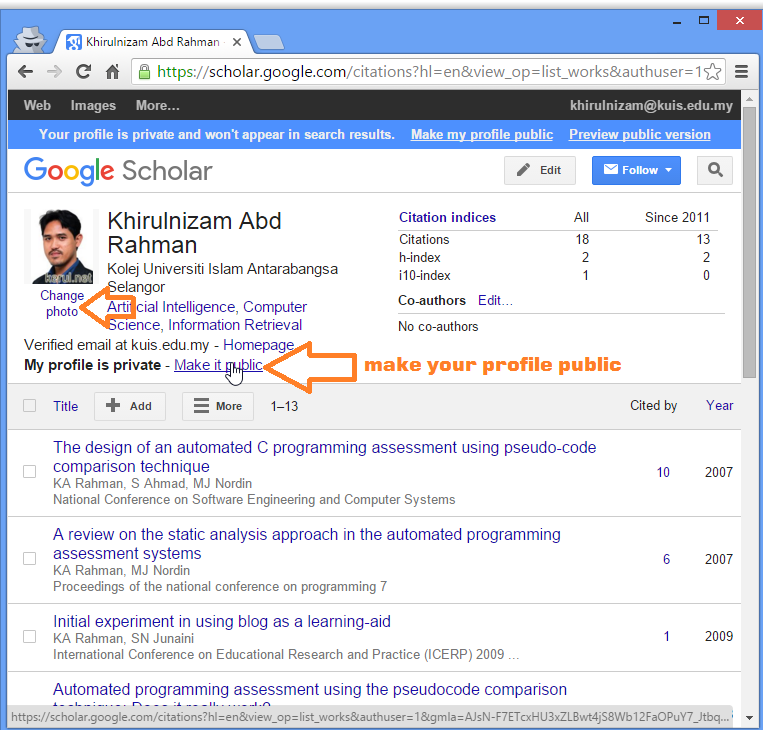The width and height of the screenshot is (763, 730).
Task: Bookmark this page with the star icon
Action: coord(712,72)
